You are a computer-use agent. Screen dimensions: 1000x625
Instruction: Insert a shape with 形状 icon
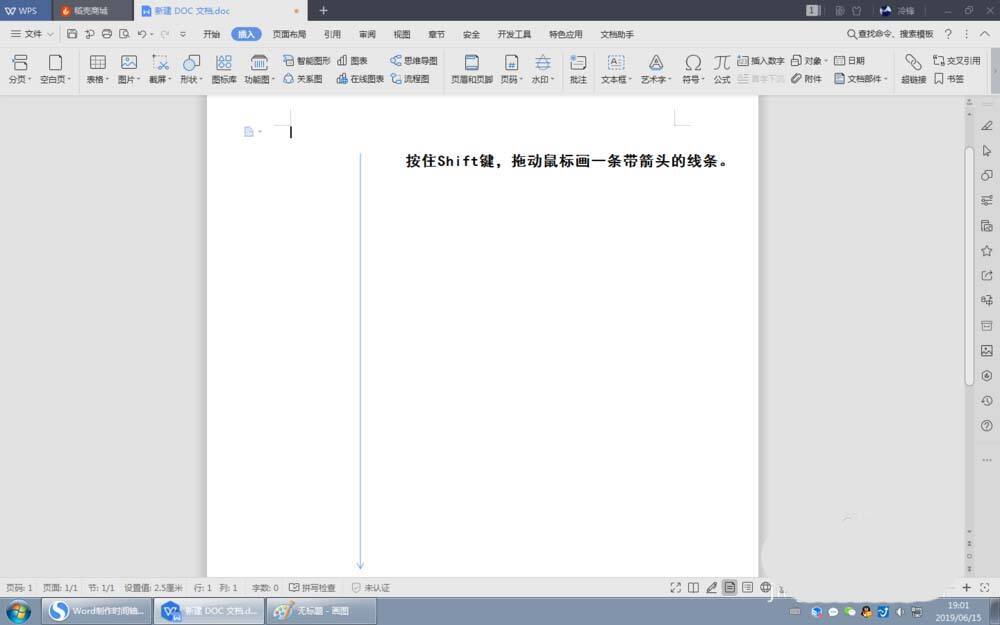(x=190, y=67)
